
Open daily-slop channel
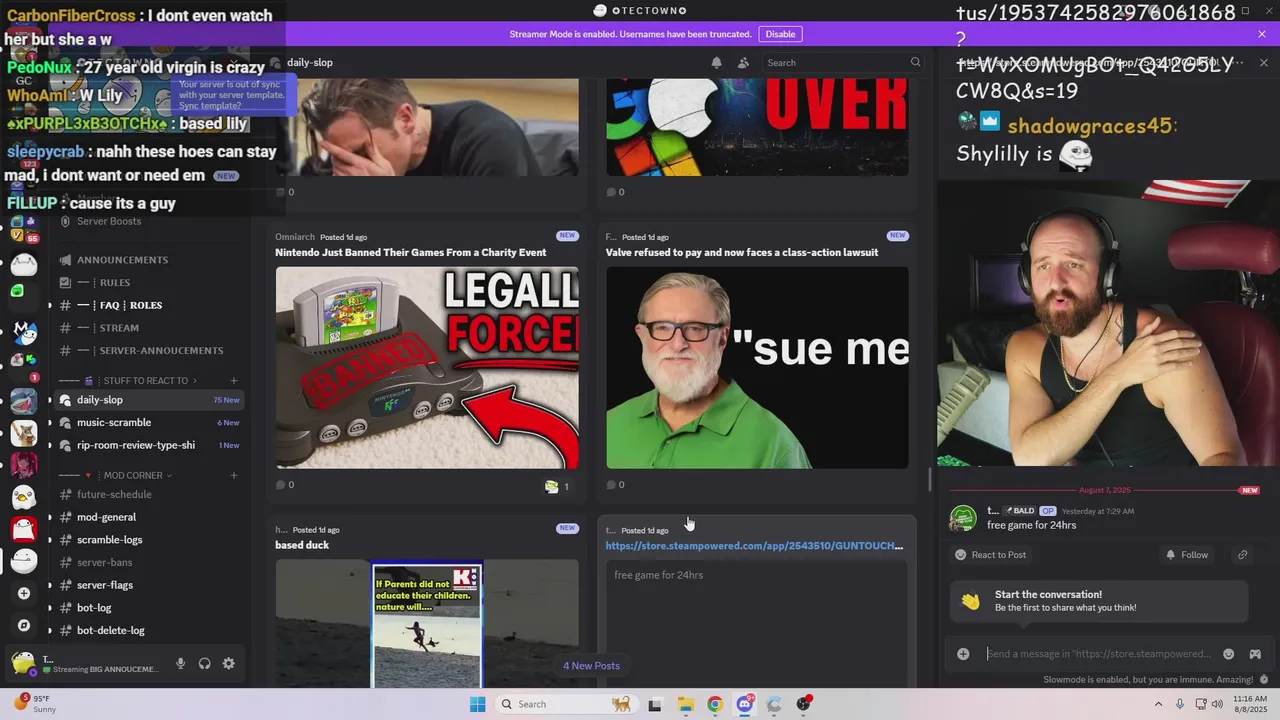[x=150, y=400]
